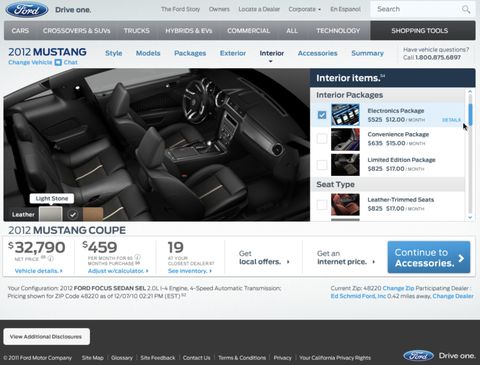Open the Privacy footer link
This screenshot has height=365, width=480.
point(282,358)
